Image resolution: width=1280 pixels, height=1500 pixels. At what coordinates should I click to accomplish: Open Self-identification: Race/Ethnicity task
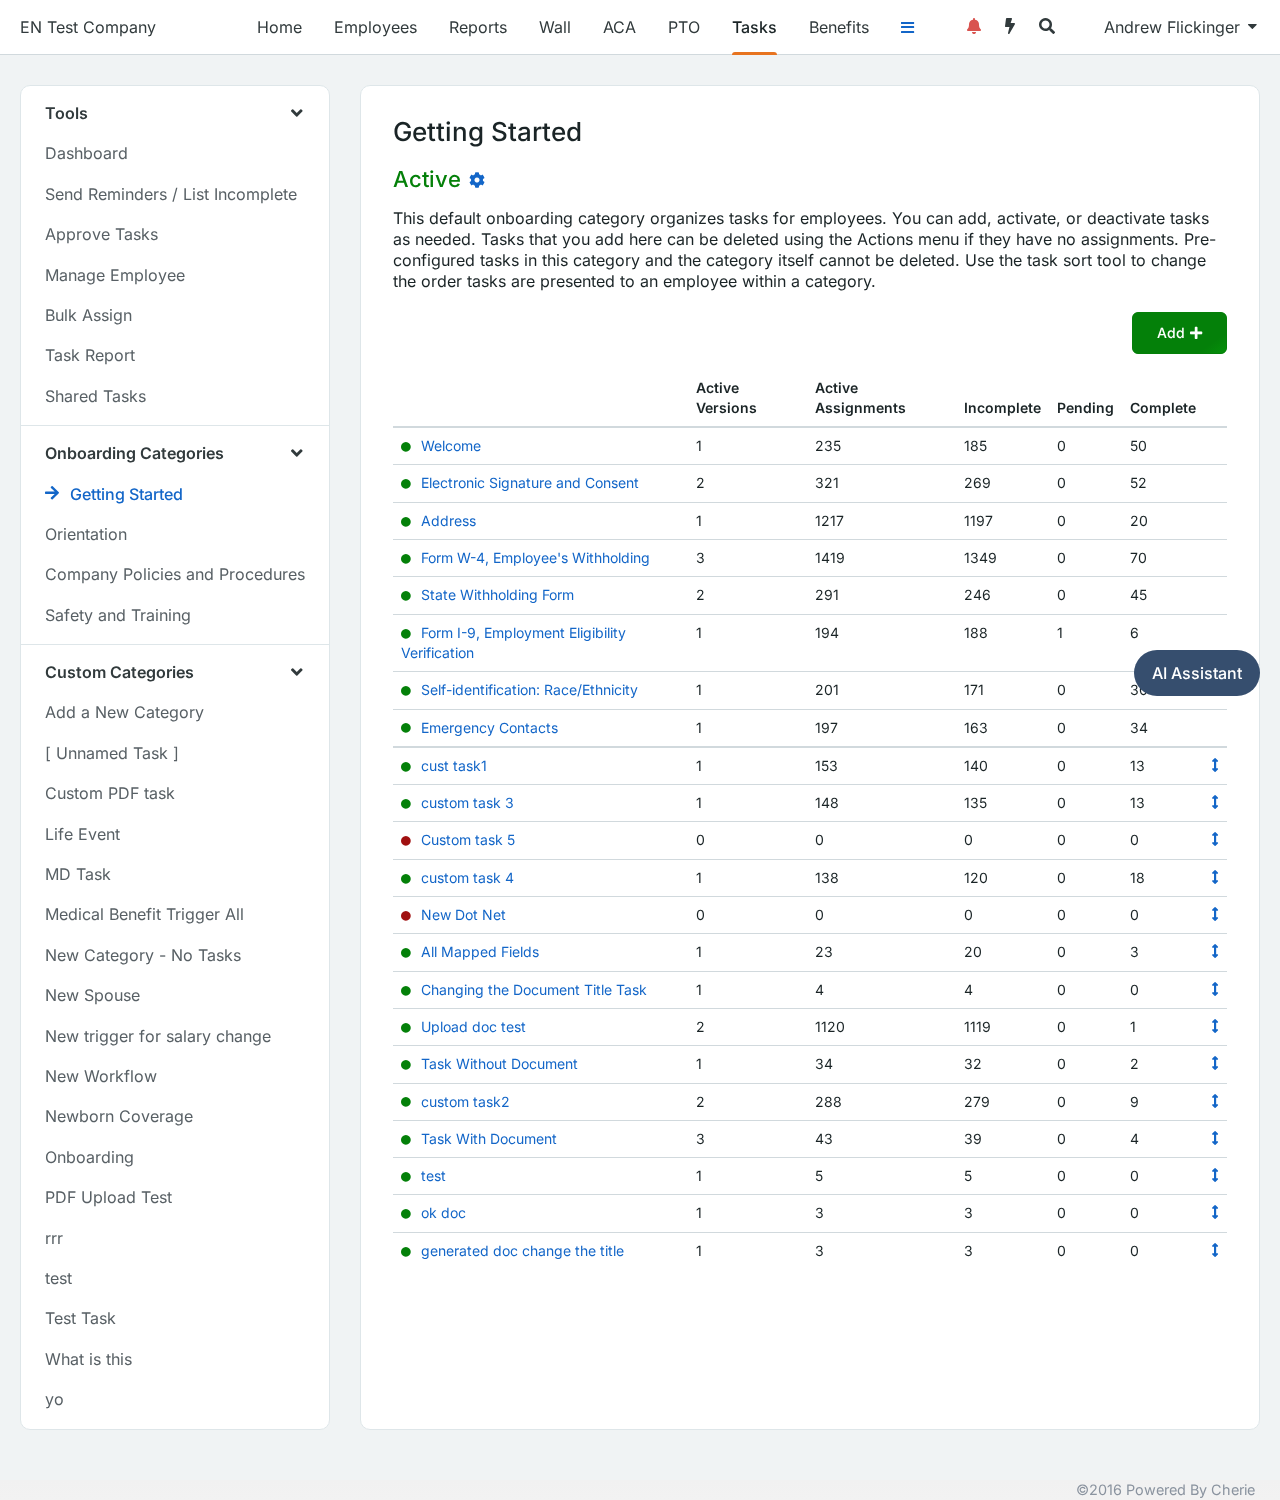point(529,690)
